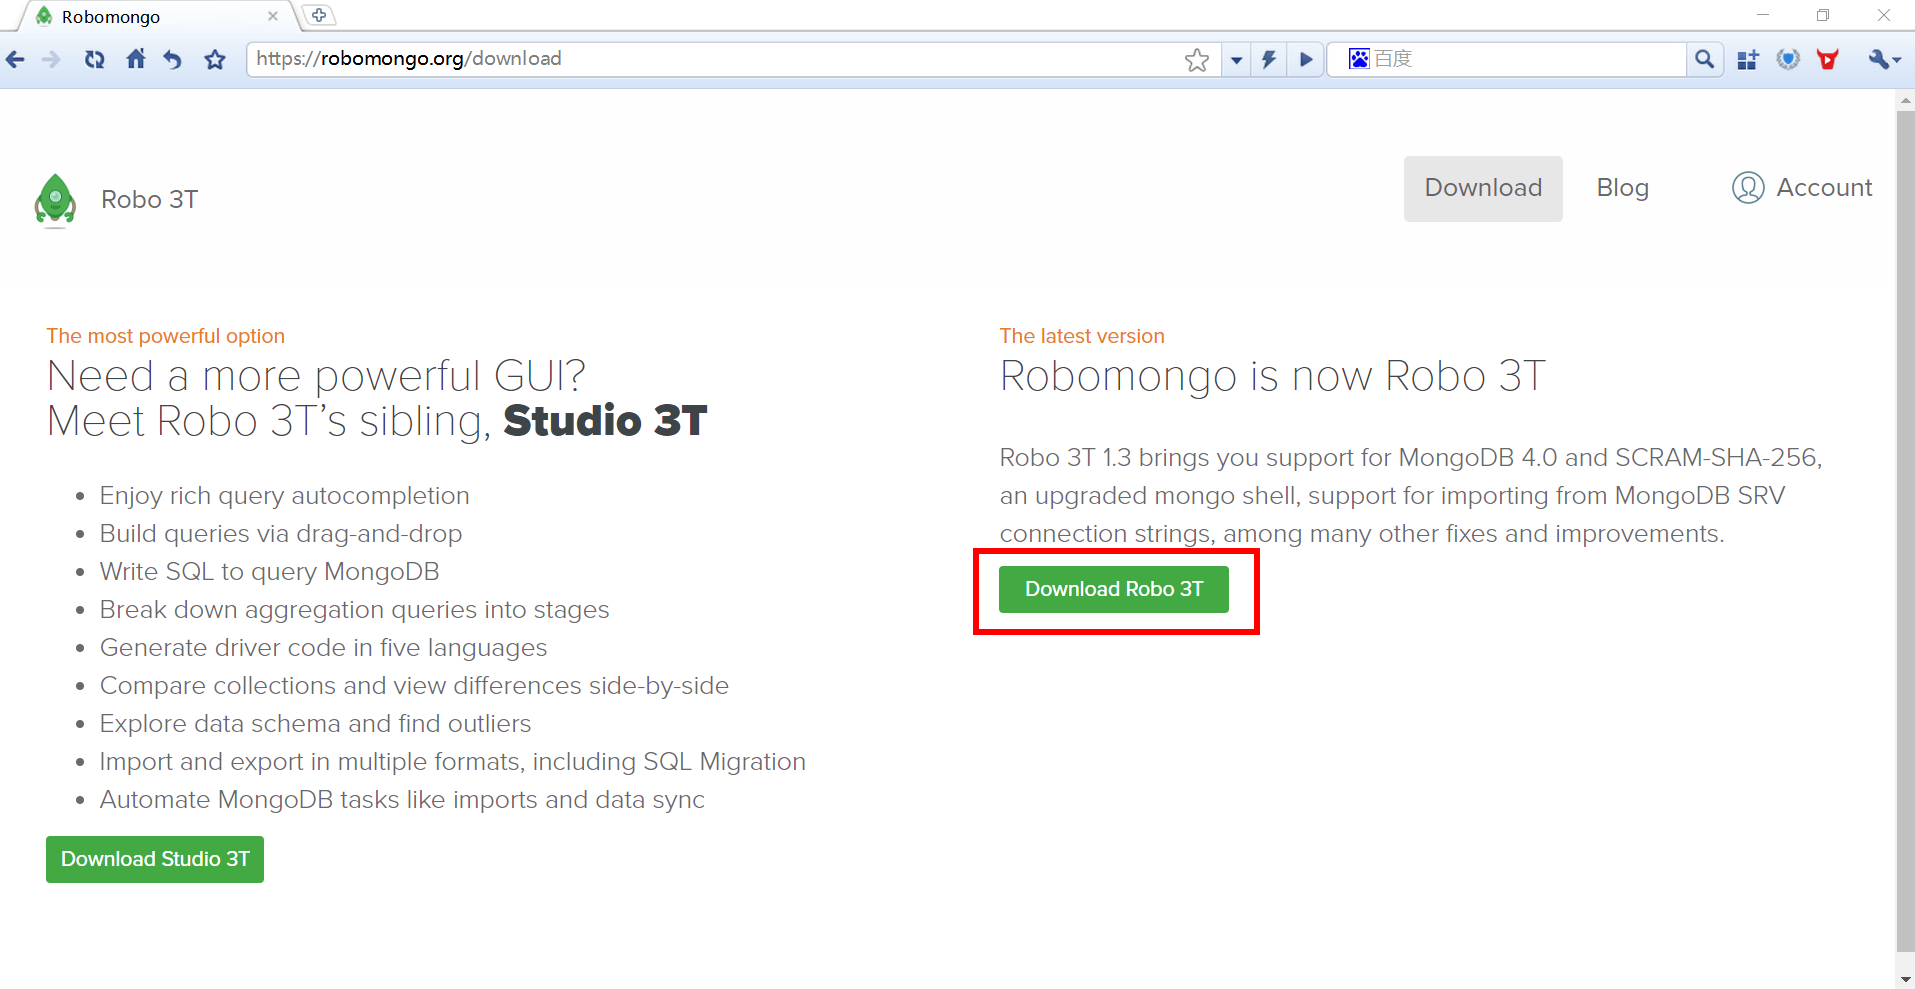Click the Account user avatar icon
Screen dimensions: 1915x989
pyautogui.click(x=1748, y=188)
